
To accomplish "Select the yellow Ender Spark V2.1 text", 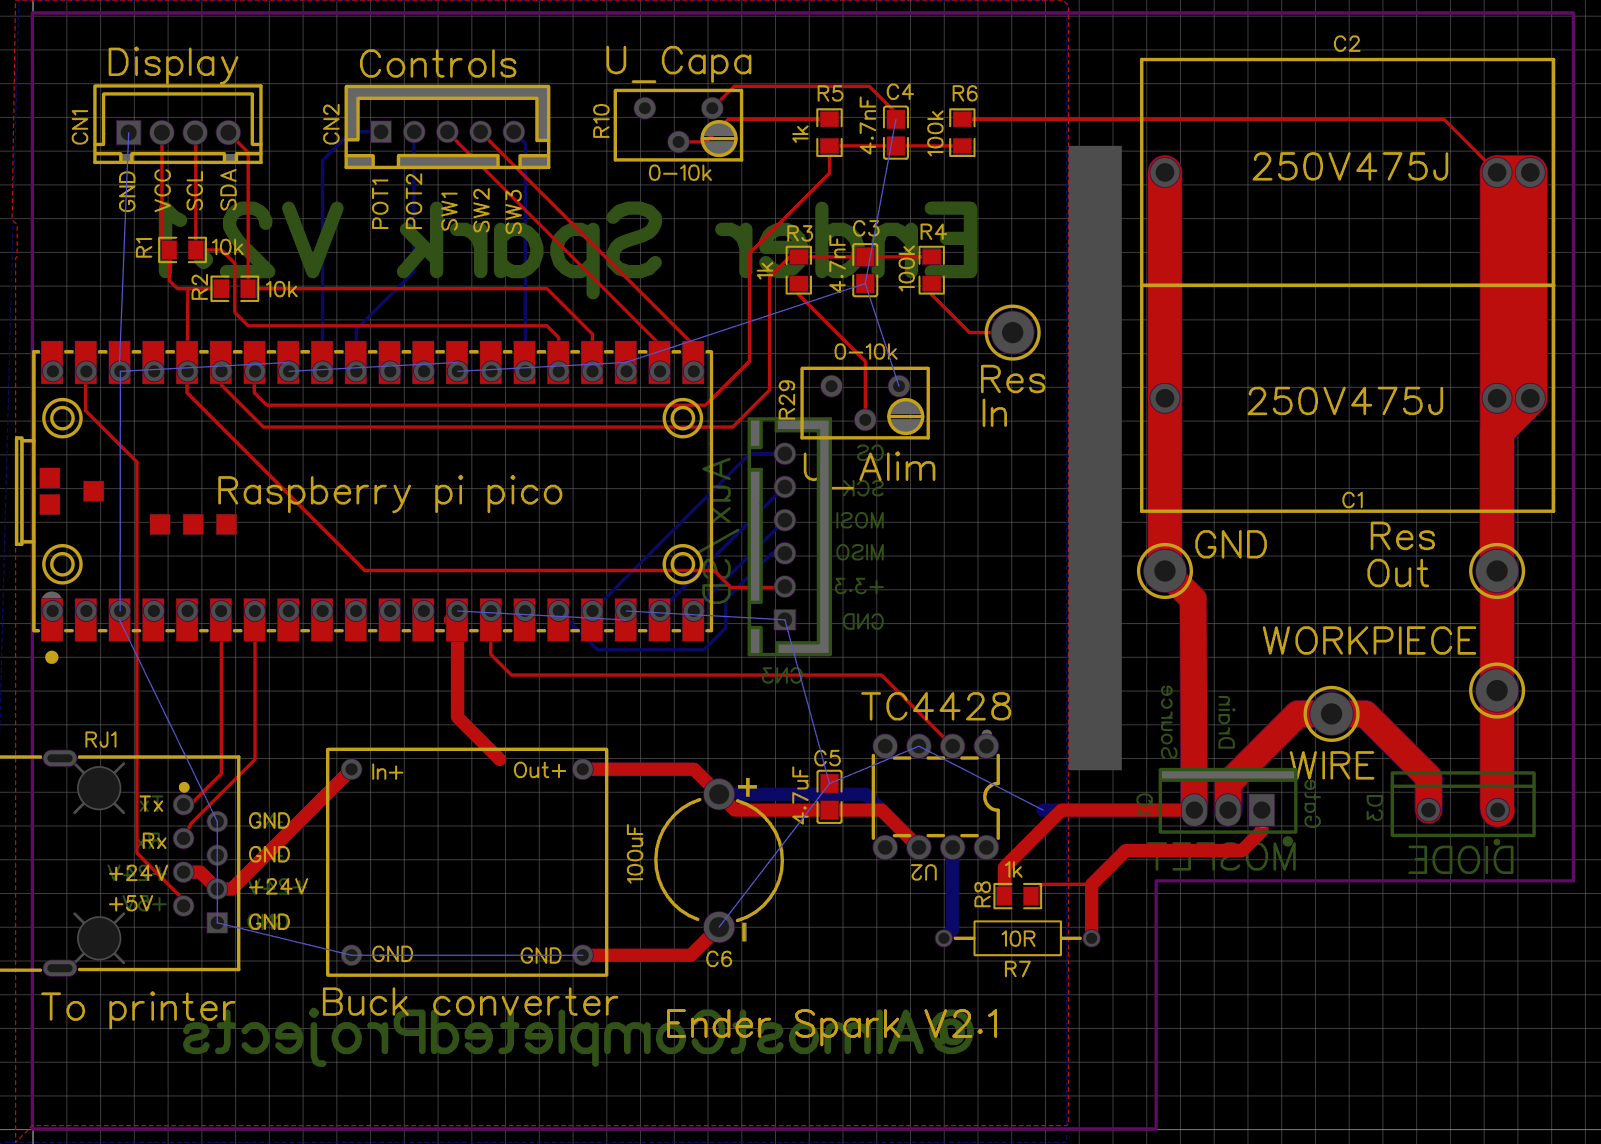I will (x=832, y=1024).
